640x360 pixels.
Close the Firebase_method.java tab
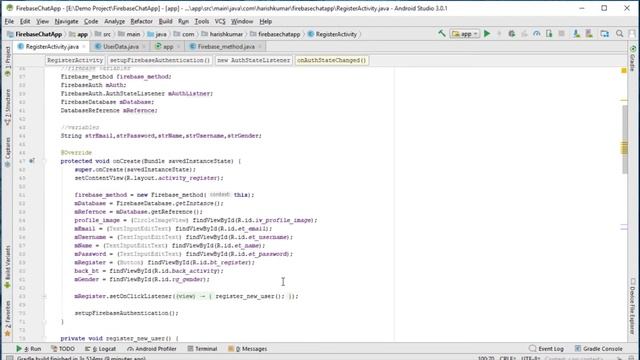click(260, 47)
